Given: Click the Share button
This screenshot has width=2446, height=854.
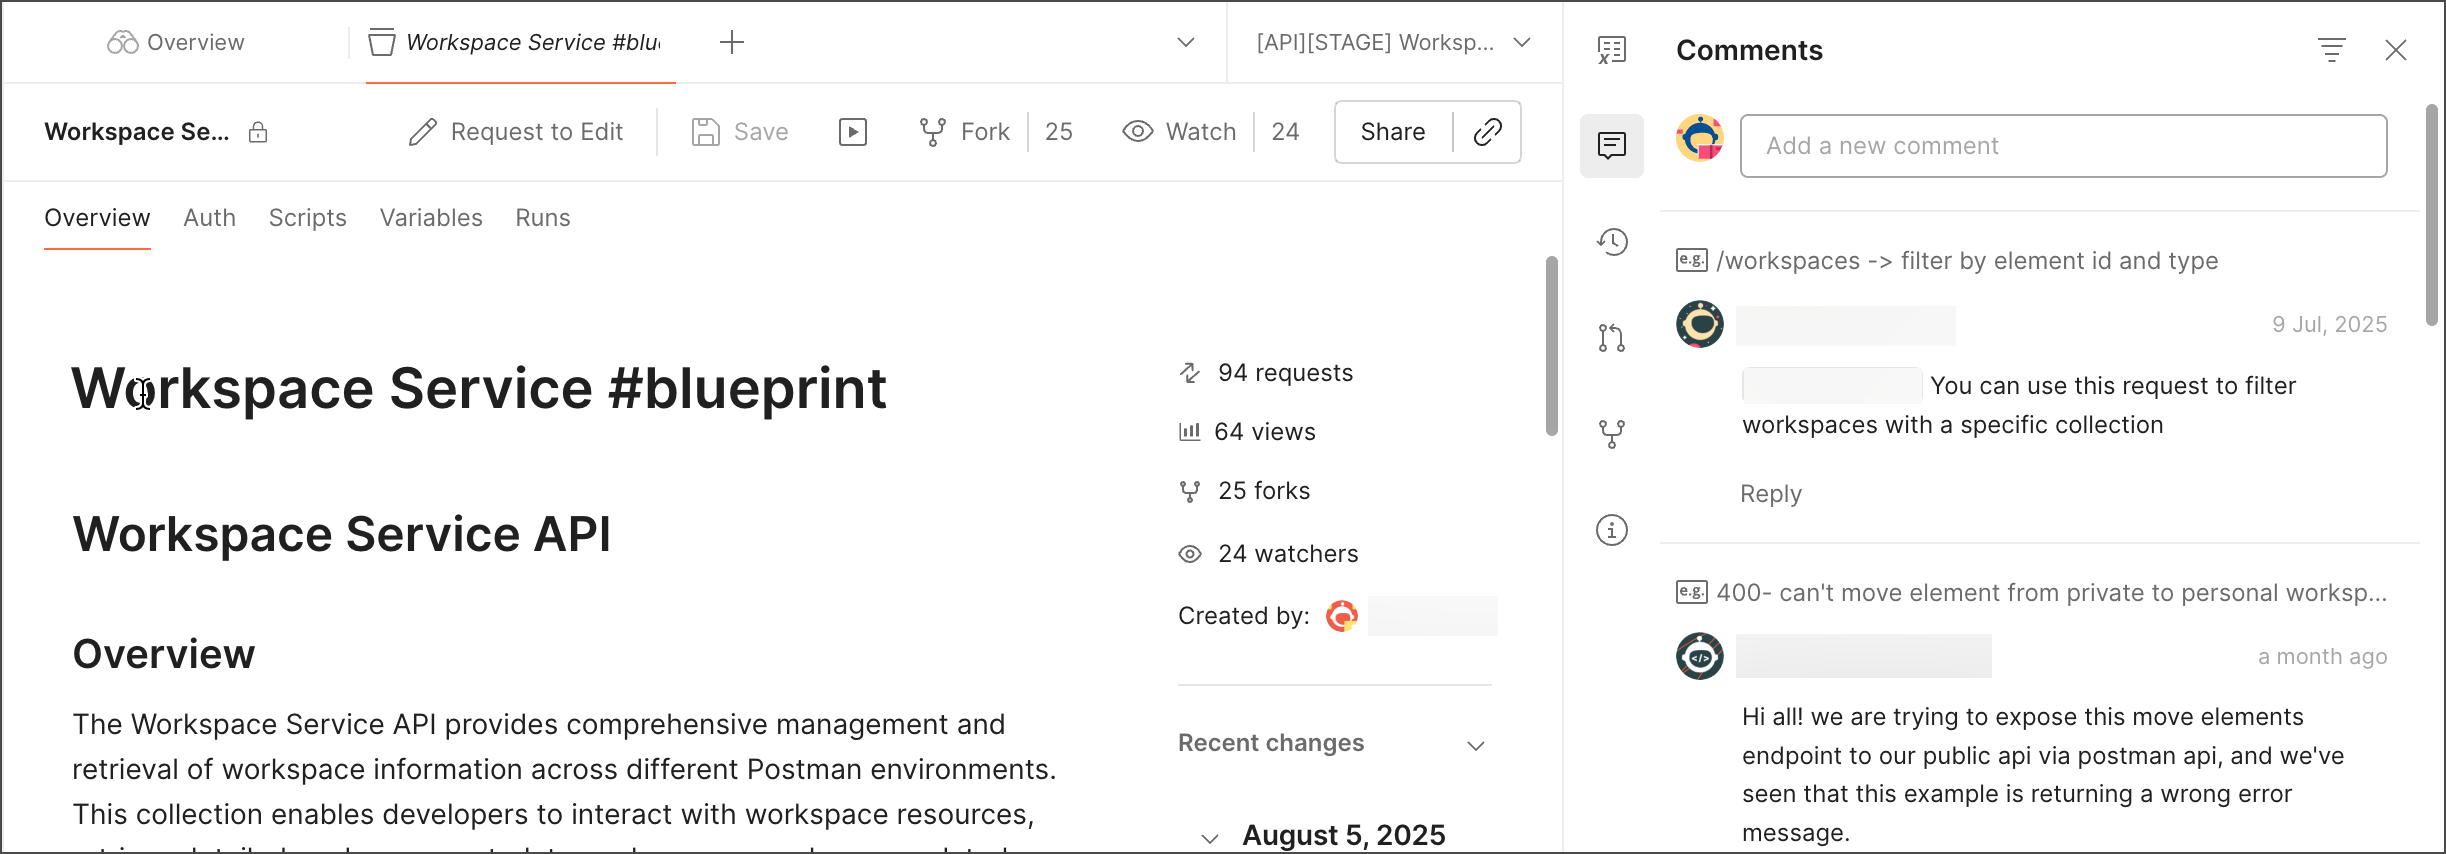Looking at the screenshot, I should point(1393,132).
